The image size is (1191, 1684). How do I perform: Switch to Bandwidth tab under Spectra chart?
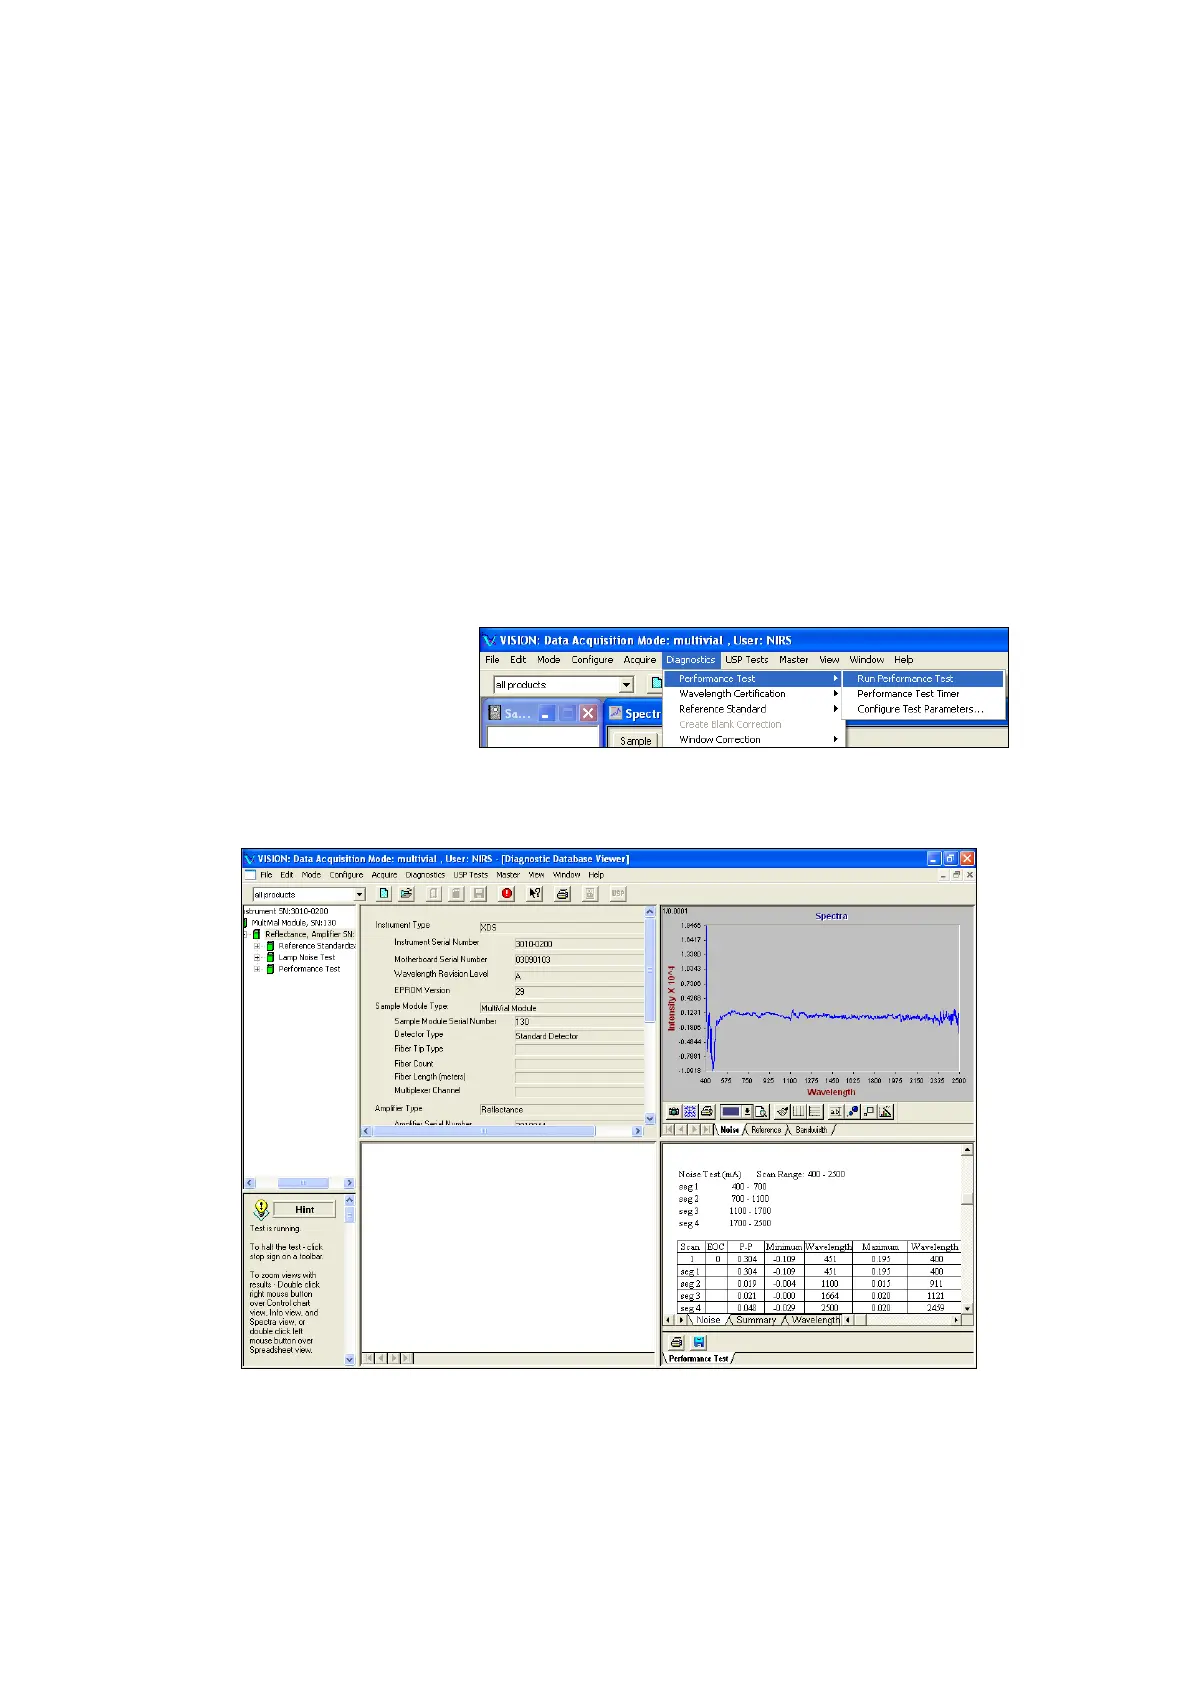click(812, 1130)
